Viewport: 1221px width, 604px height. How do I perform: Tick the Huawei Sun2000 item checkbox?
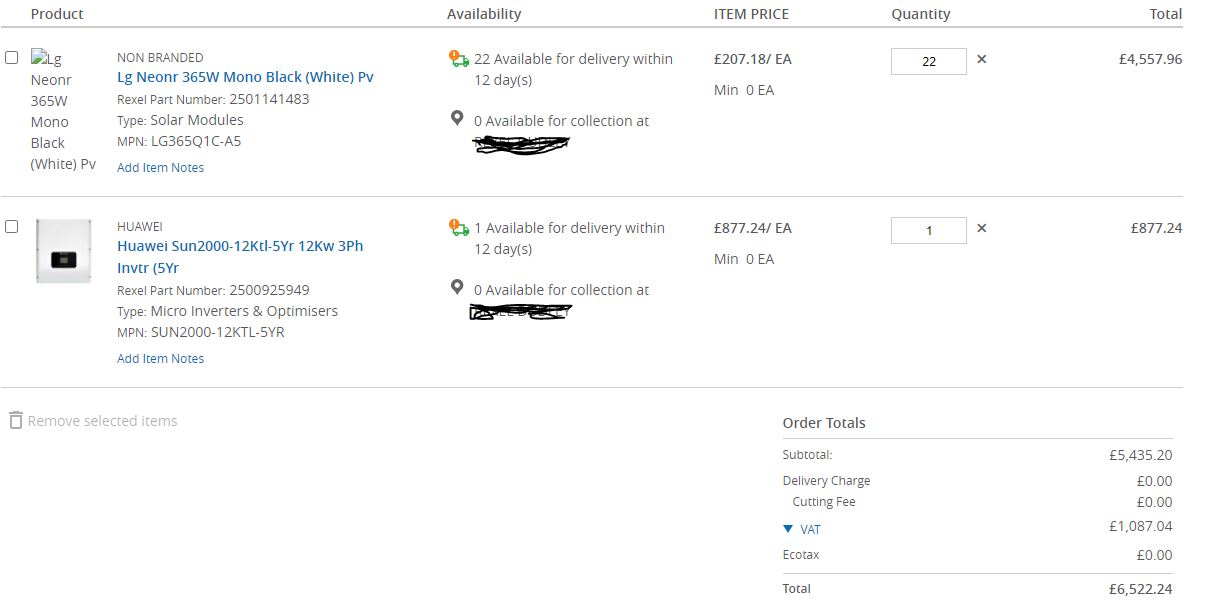[12, 226]
